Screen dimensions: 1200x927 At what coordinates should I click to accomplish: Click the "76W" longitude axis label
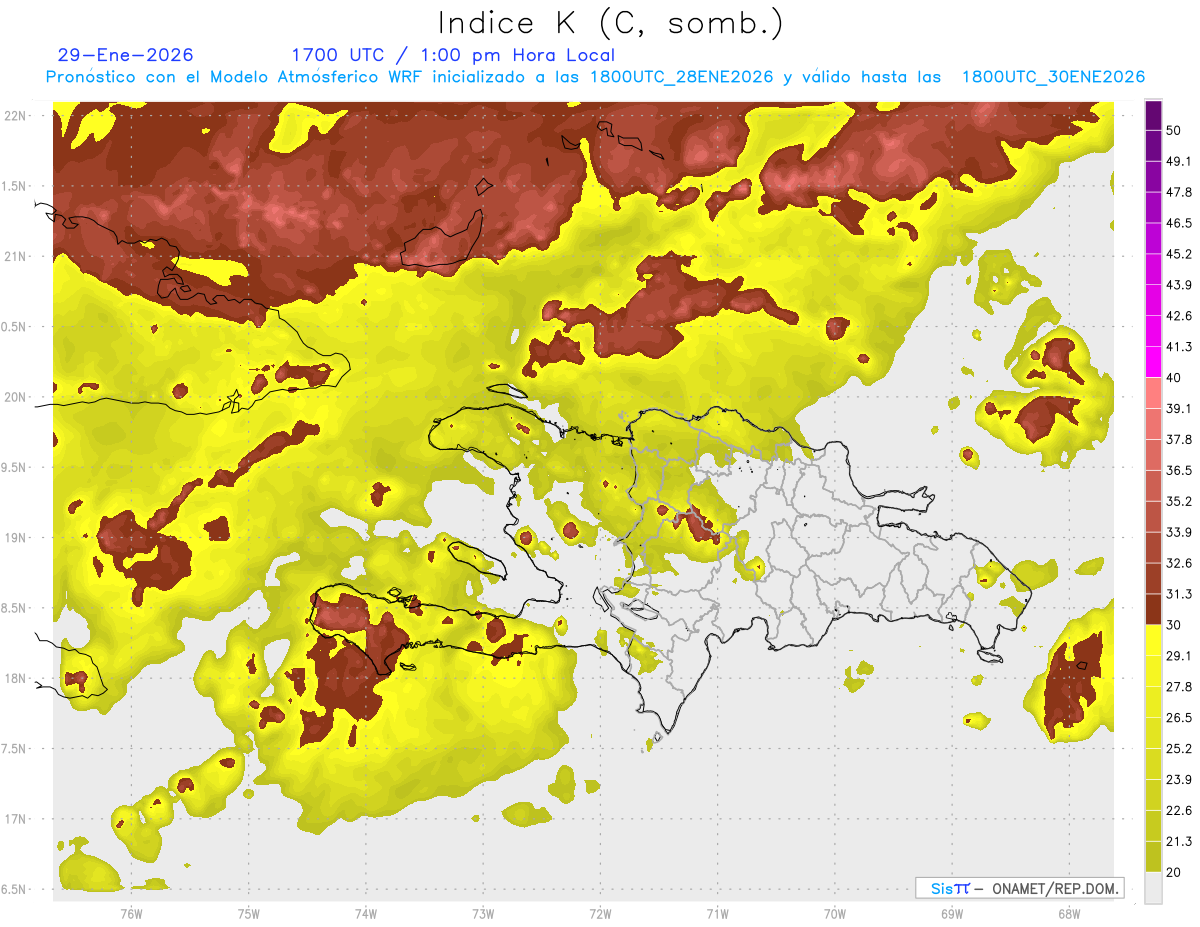[x=131, y=914]
